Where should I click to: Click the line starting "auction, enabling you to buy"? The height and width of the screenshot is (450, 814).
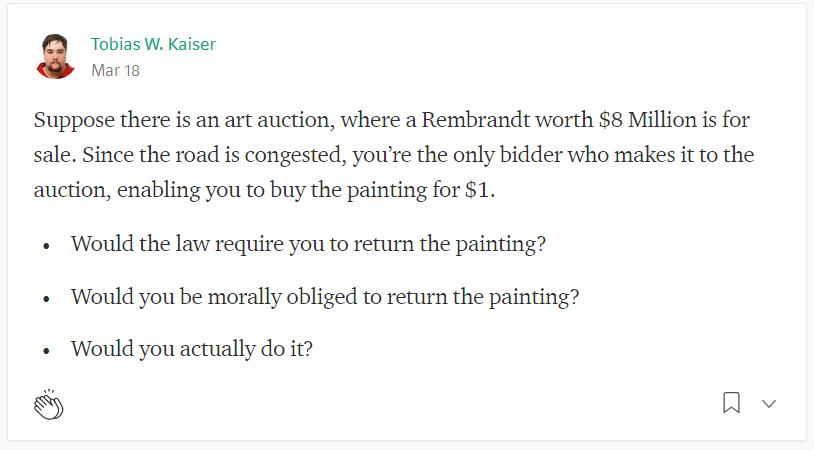264,190
